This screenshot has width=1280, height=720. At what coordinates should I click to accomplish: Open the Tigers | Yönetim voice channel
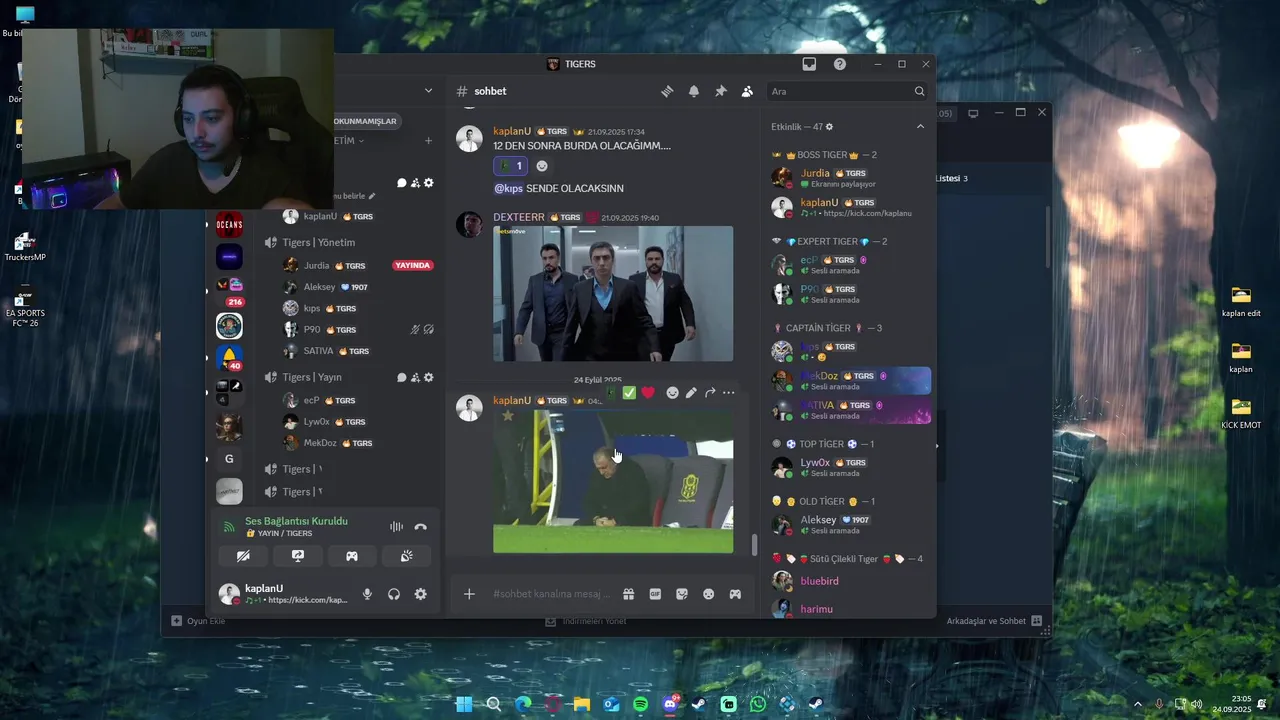(x=318, y=242)
